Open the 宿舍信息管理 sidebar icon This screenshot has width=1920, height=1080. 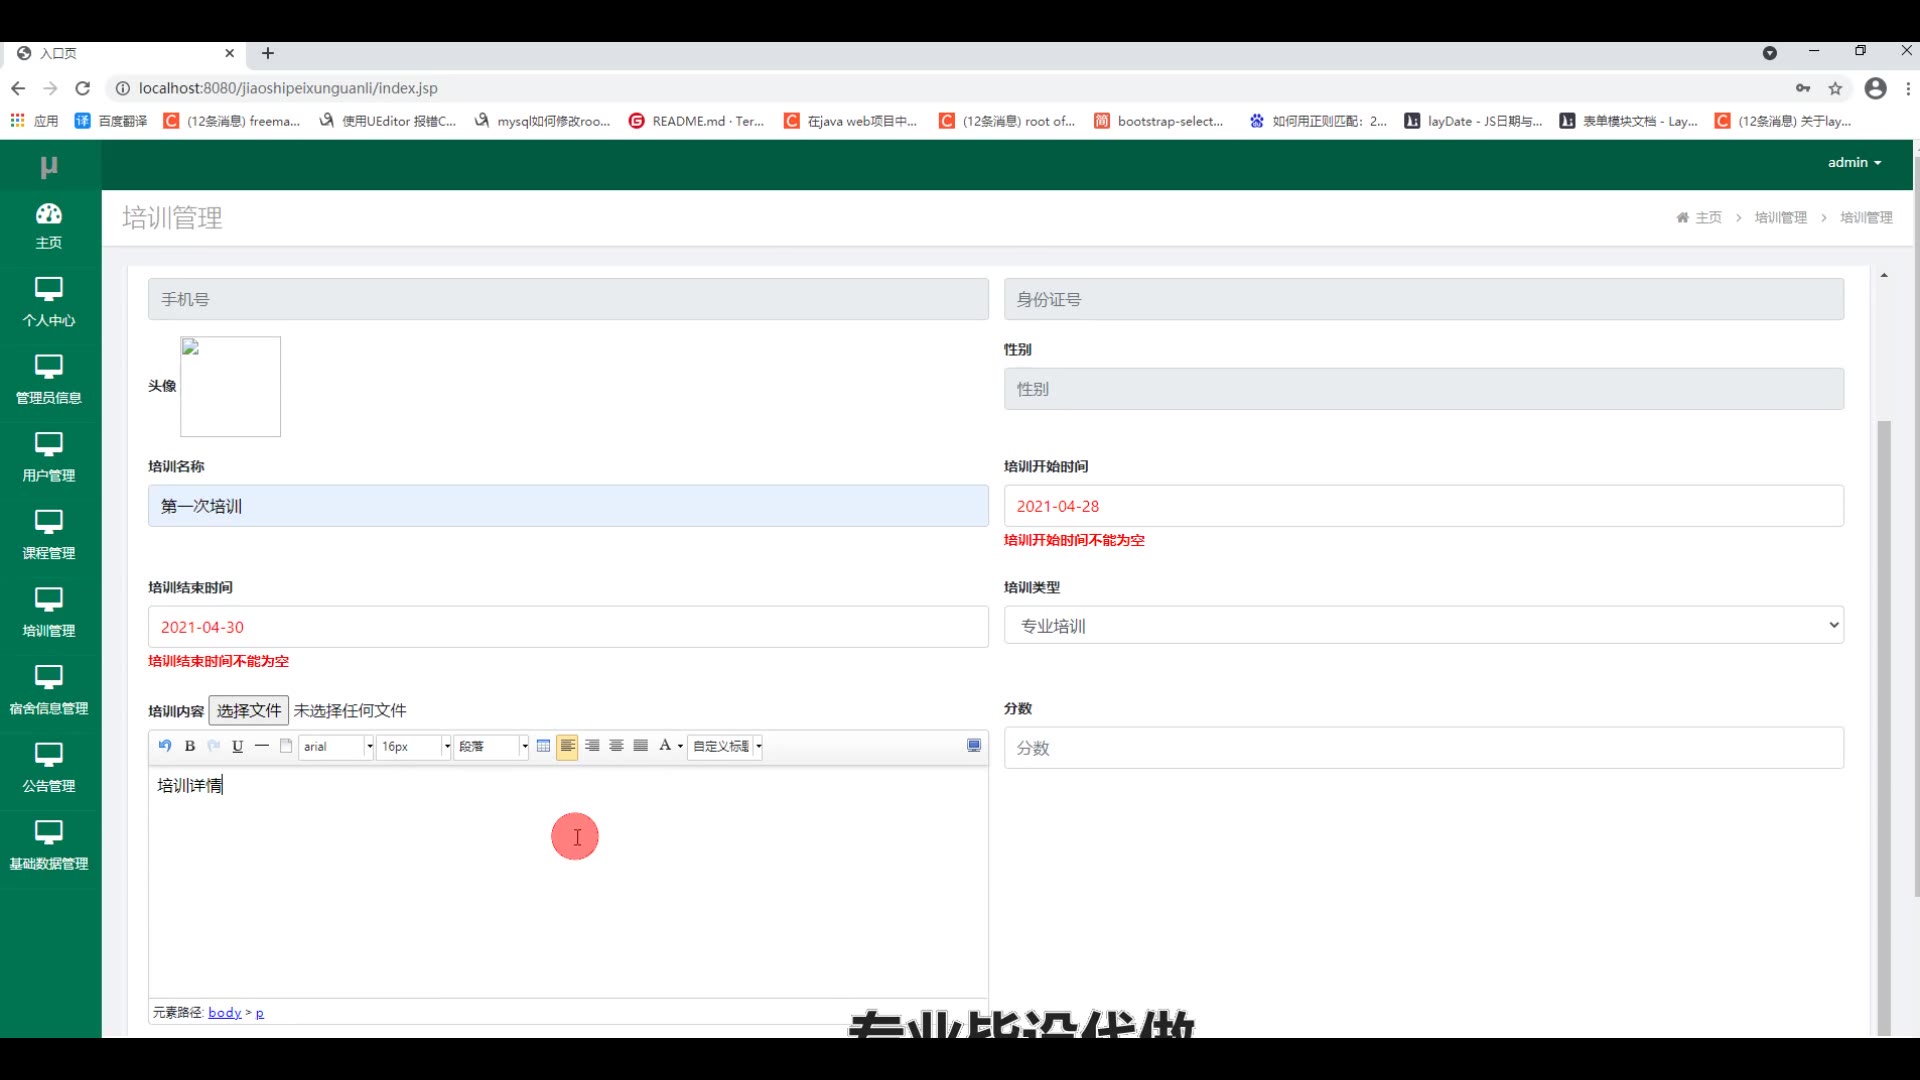point(49,690)
